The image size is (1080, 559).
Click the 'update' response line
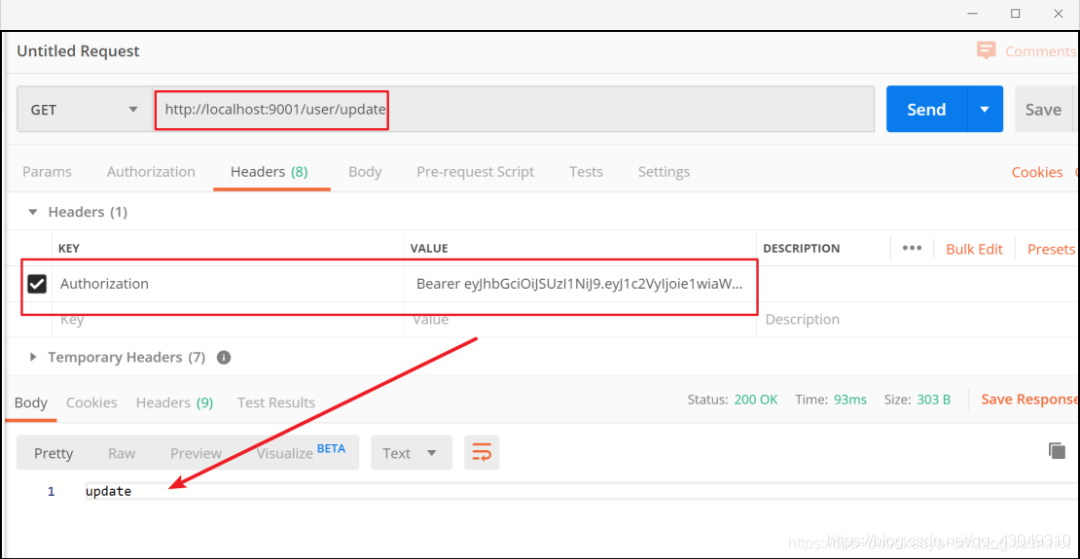pos(108,492)
